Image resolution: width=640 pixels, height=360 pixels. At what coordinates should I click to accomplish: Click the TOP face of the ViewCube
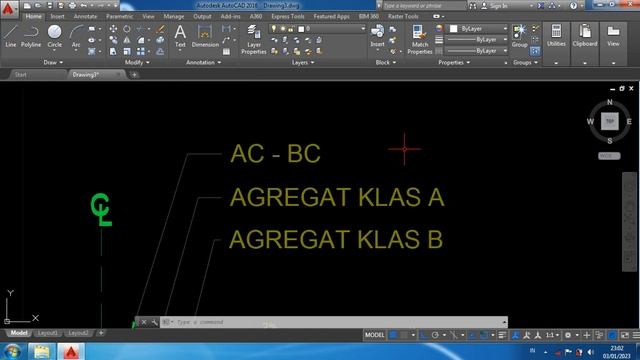coord(609,121)
